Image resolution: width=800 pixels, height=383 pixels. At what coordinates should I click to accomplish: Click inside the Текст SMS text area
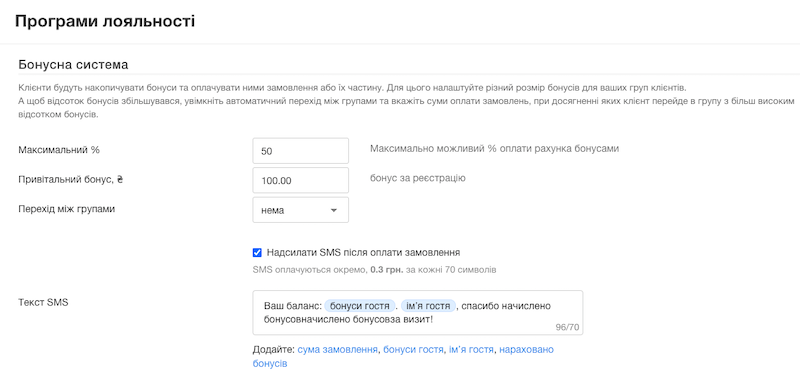(x=417, y=313)
